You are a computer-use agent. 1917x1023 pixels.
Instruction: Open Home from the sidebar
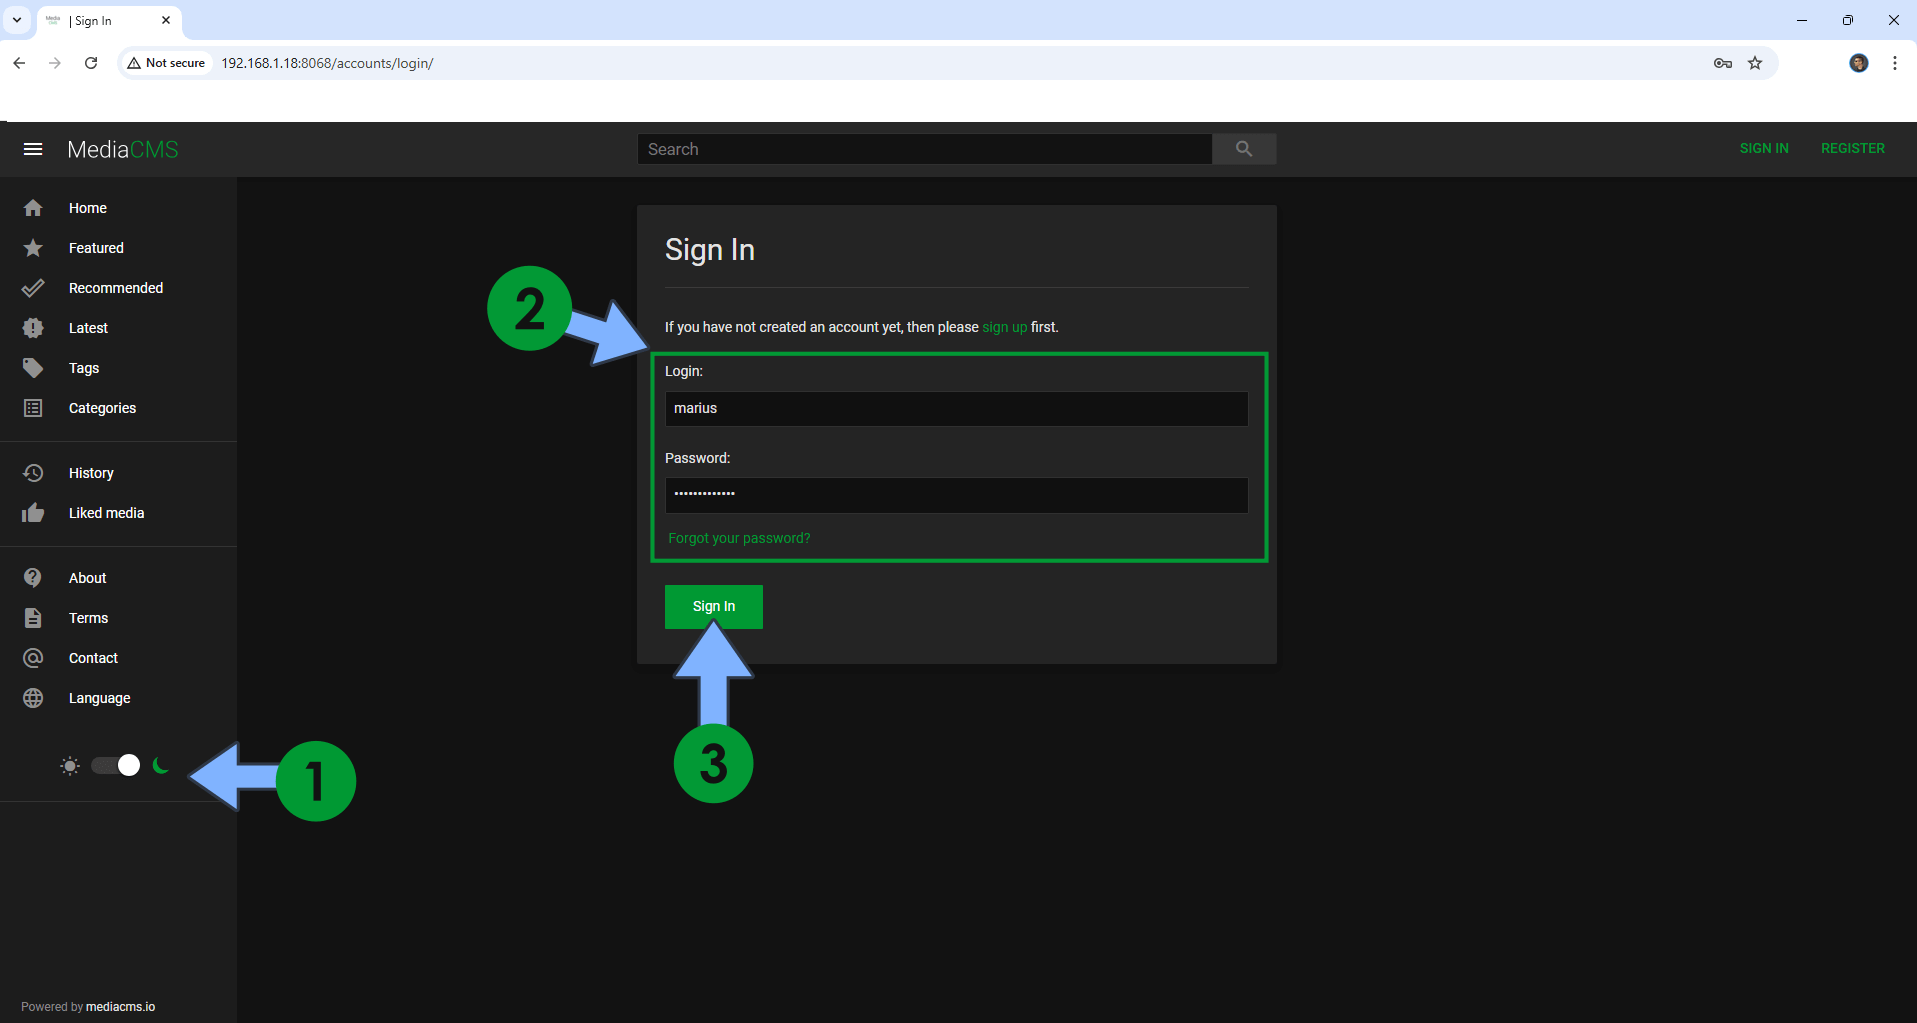(x=88, y=208)
